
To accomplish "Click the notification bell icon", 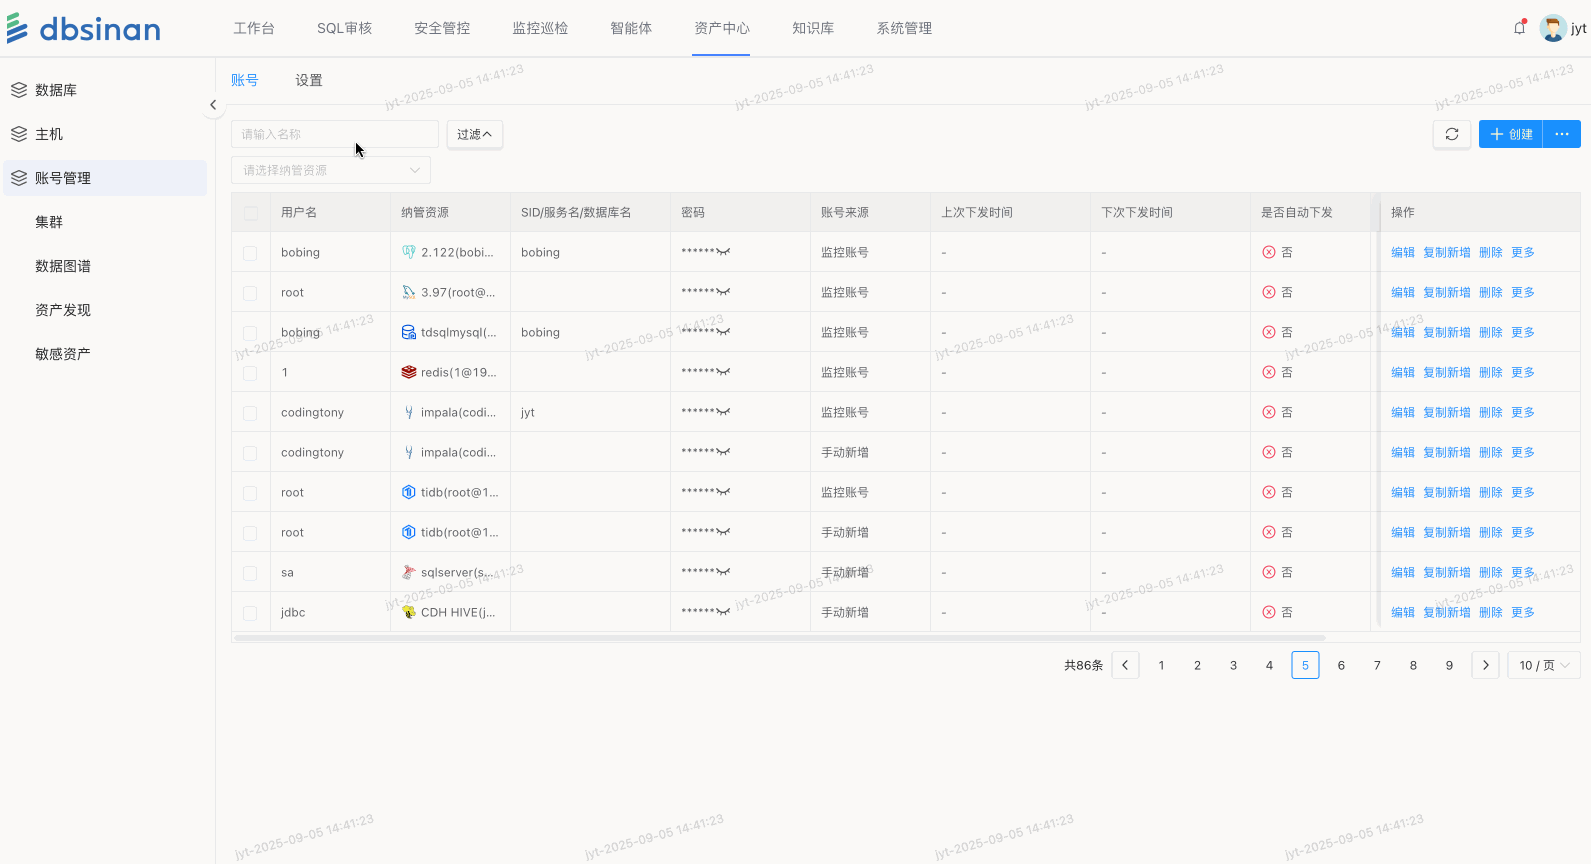I will tap(1519, 28).
